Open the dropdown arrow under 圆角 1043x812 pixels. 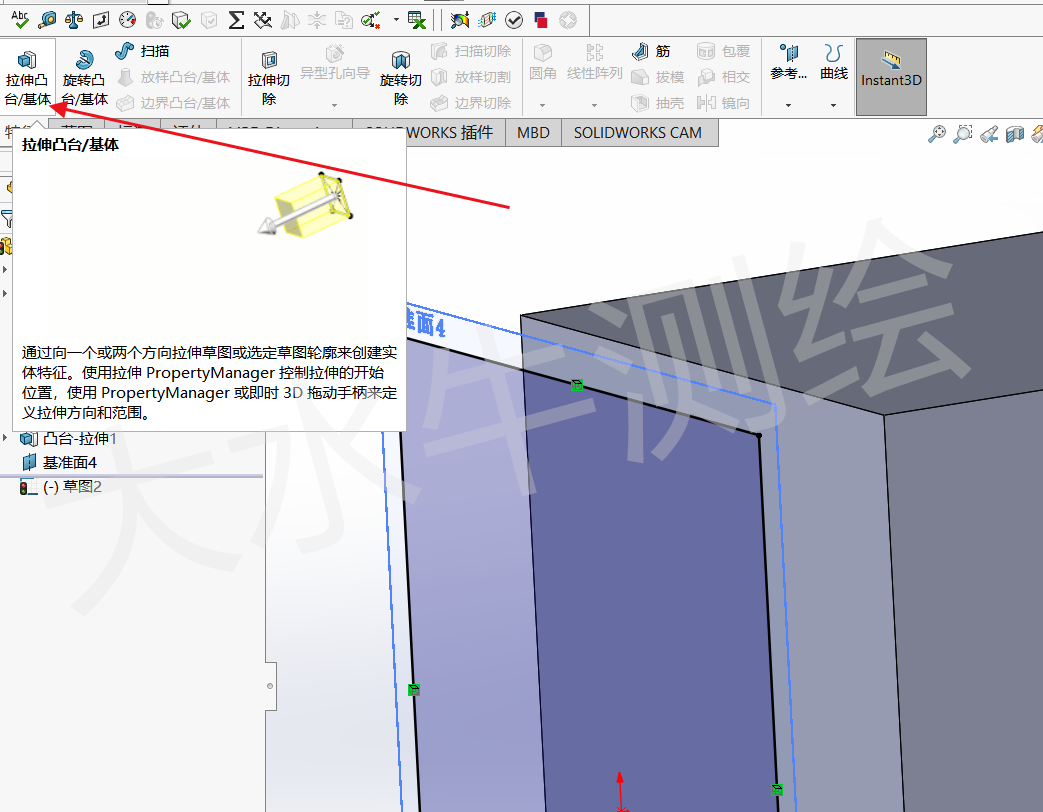(x=542, y=105)
